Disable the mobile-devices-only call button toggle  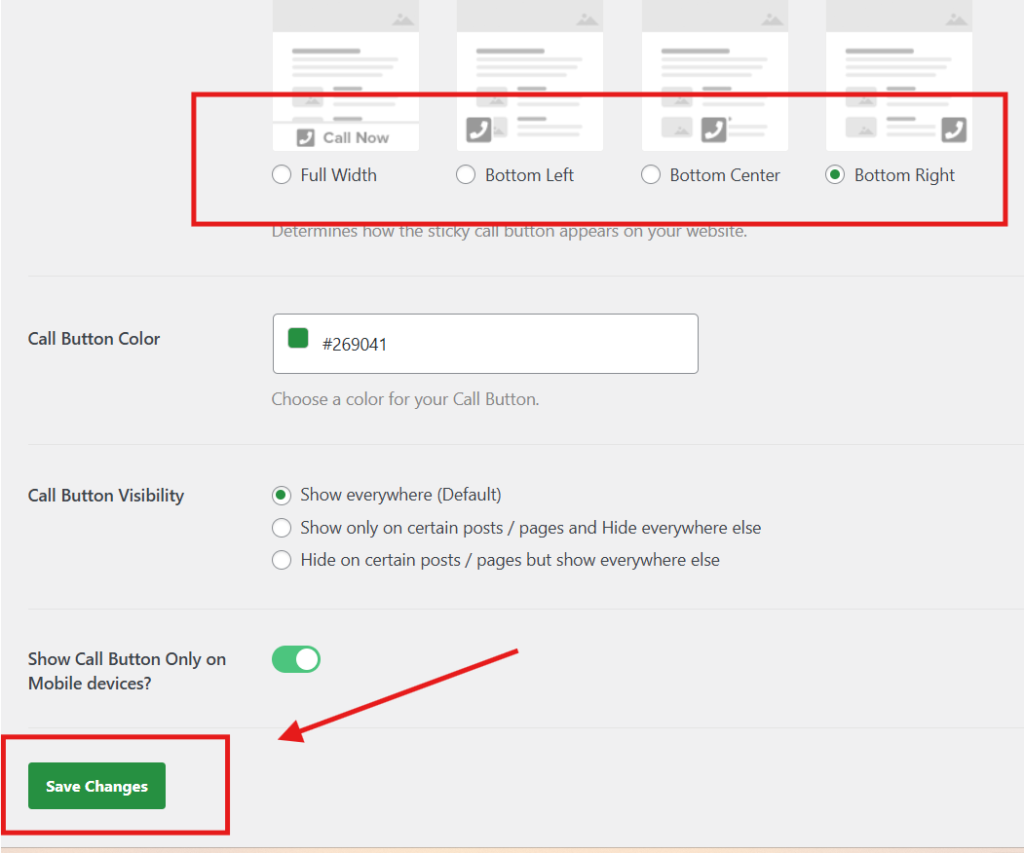click(x=296, y=659)
